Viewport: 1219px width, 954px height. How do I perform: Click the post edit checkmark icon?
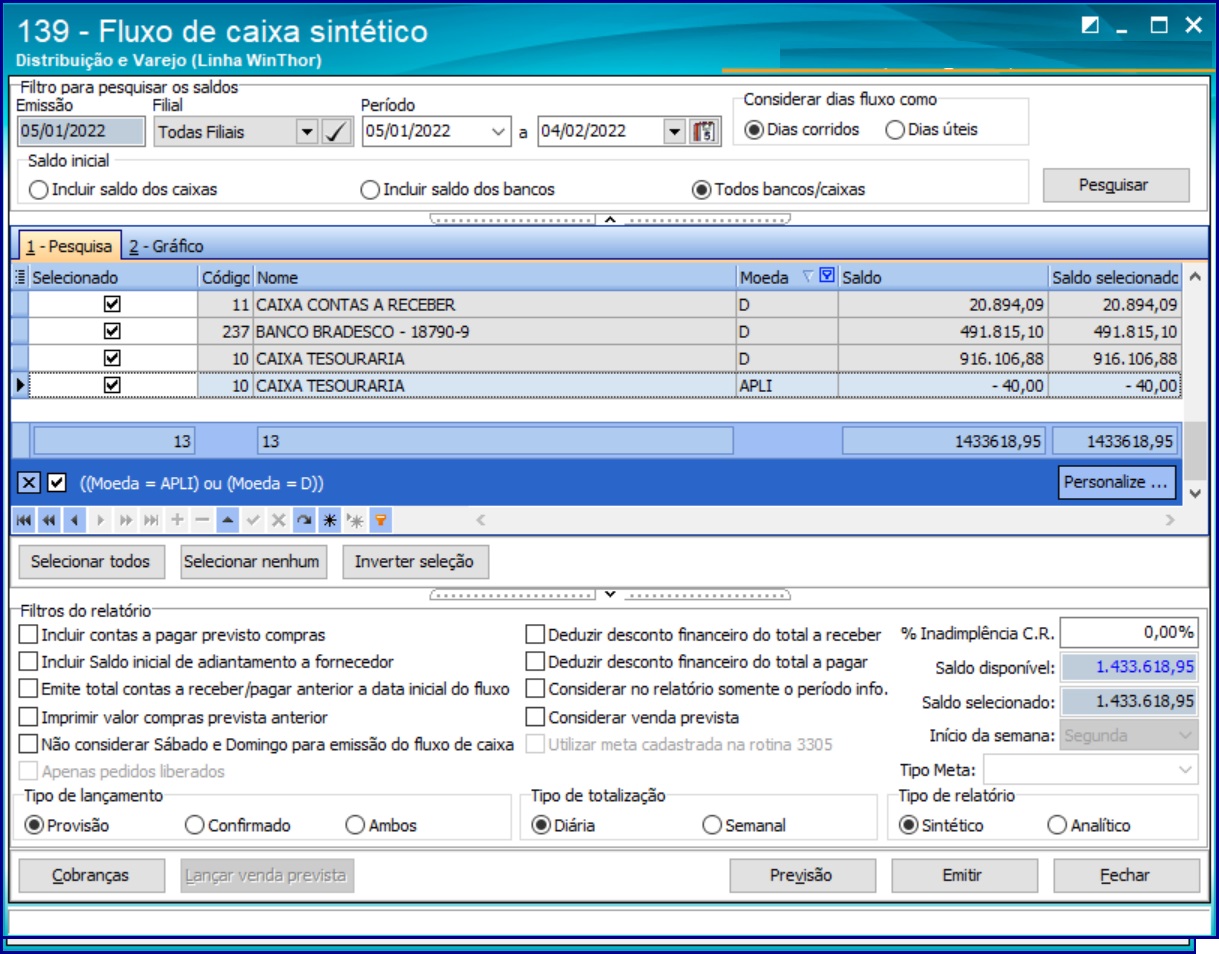252,520
